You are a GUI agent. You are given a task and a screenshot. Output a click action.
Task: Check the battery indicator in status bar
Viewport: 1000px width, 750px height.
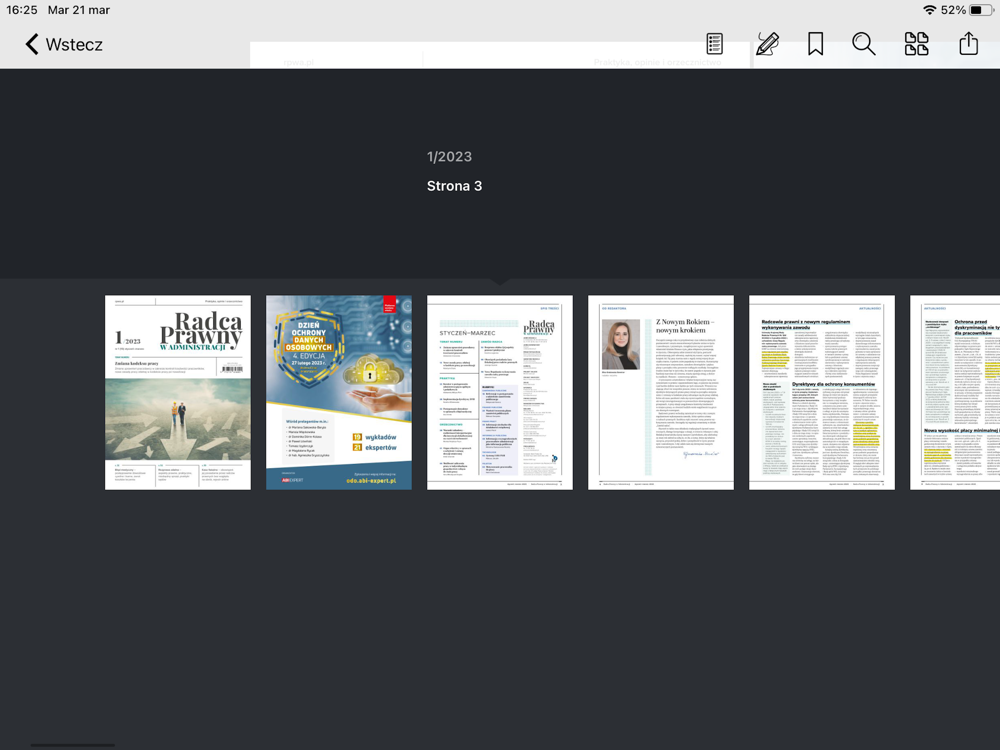pos(980,10)
